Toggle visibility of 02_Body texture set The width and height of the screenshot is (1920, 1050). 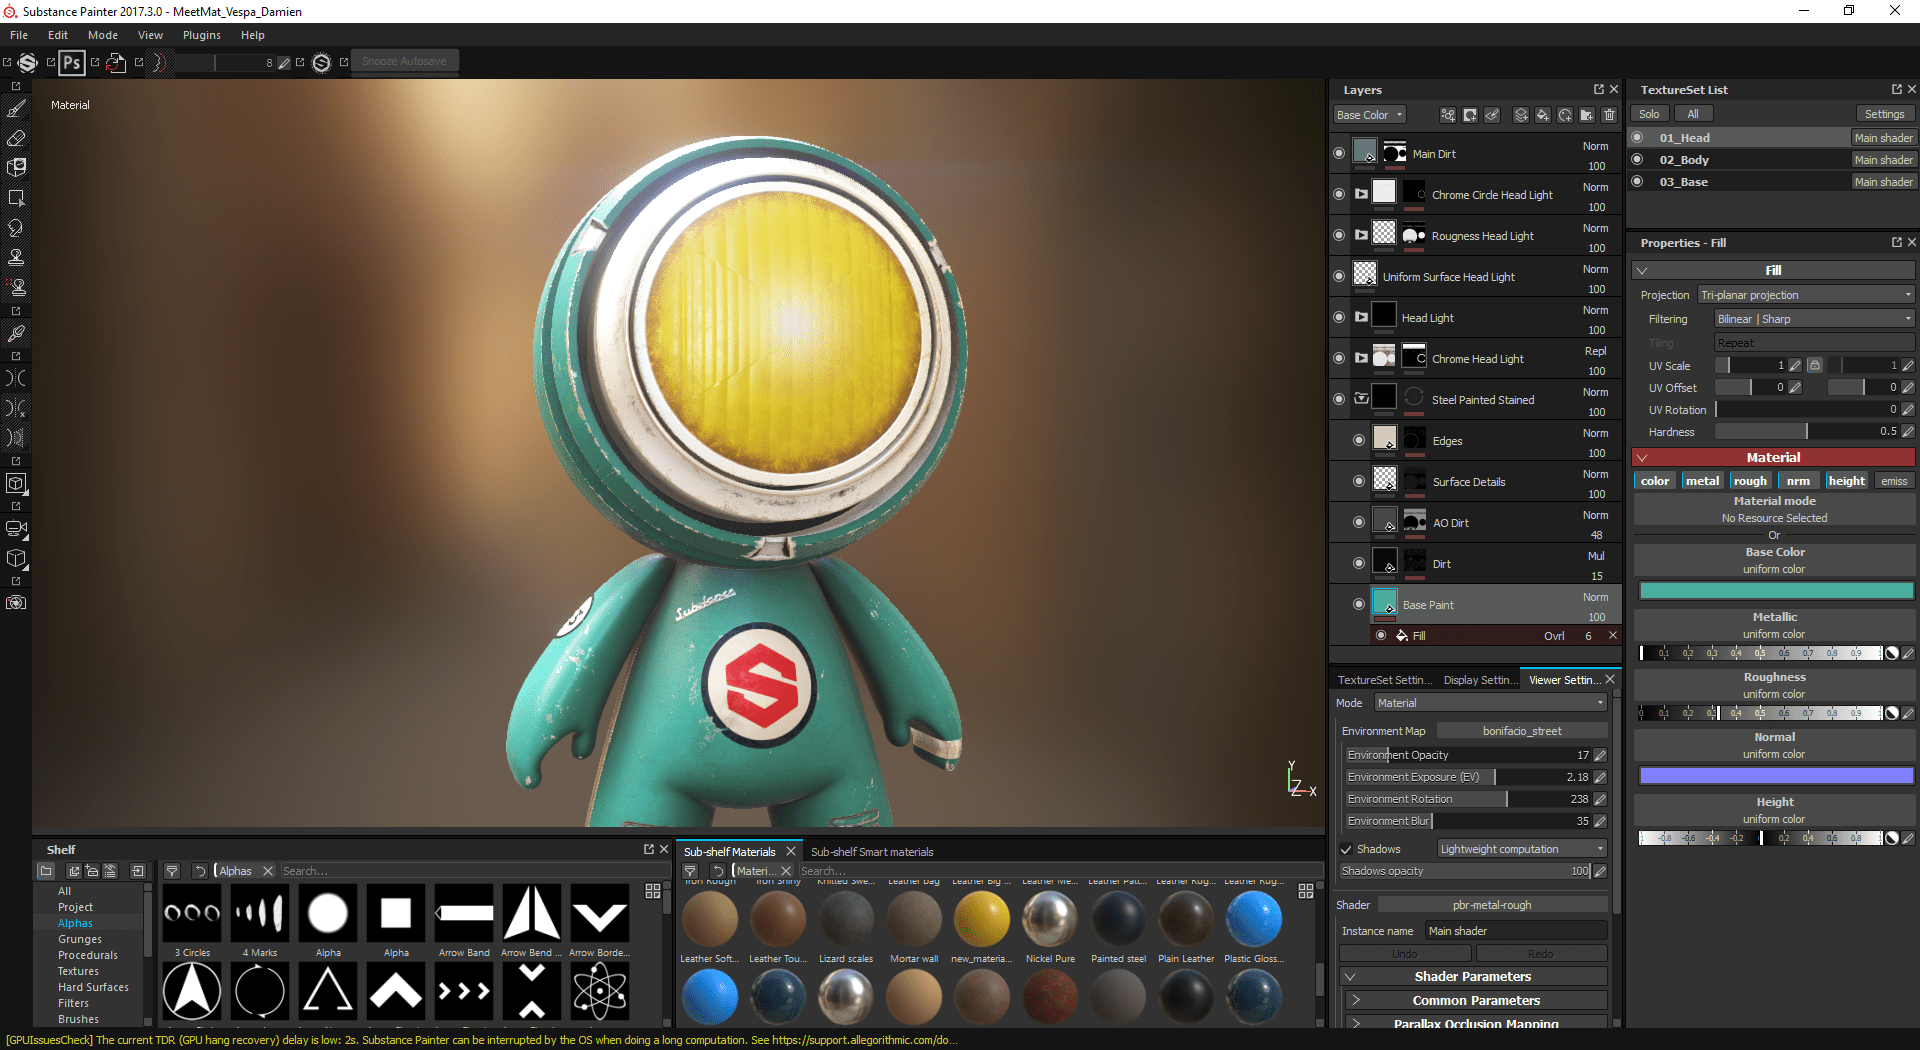coord(1638,160)
